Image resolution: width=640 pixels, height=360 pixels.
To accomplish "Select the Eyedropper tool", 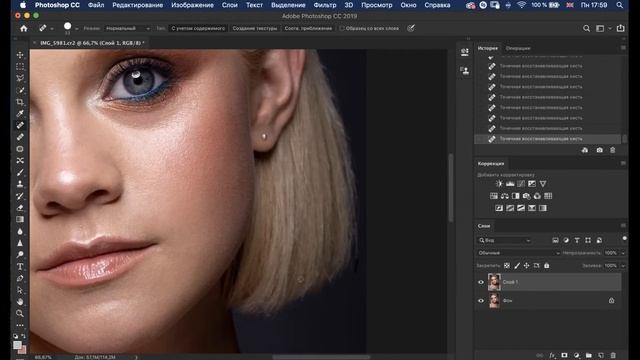I will [20, 113].
